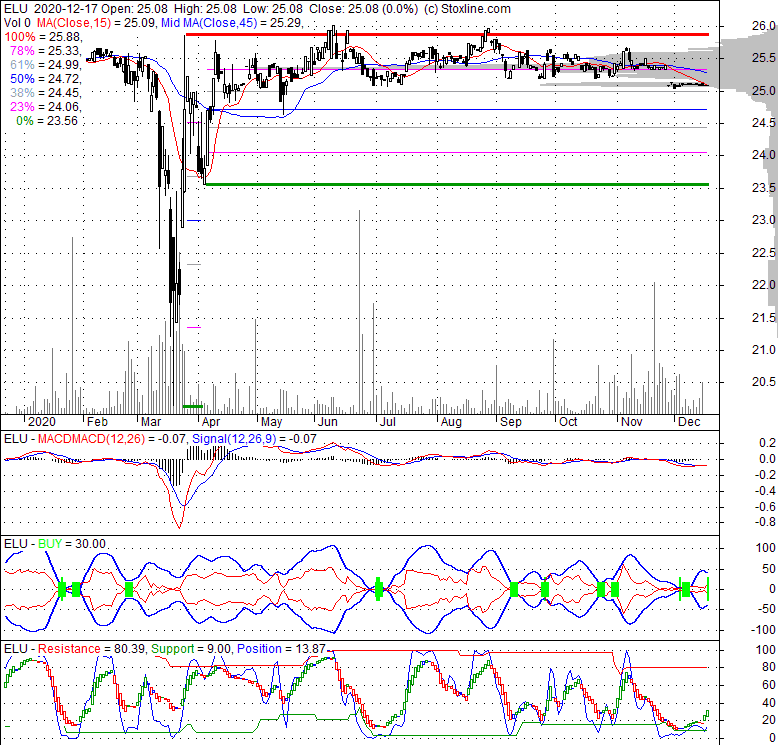
Task: Click the 60 value on bottom panel axis
Action: (x=769, y=685)
